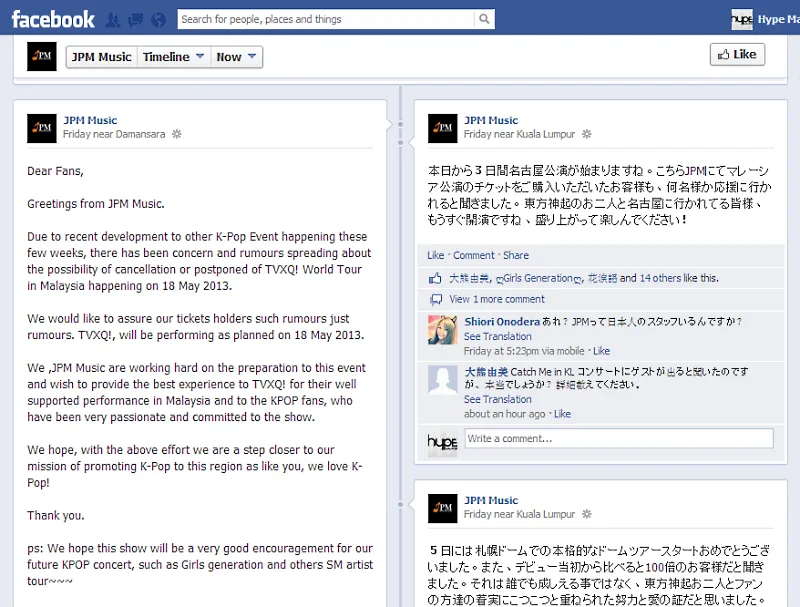Screen dimensions: 800x607
Task: Like the JPM Music page
Action: (x=737, y=55)
